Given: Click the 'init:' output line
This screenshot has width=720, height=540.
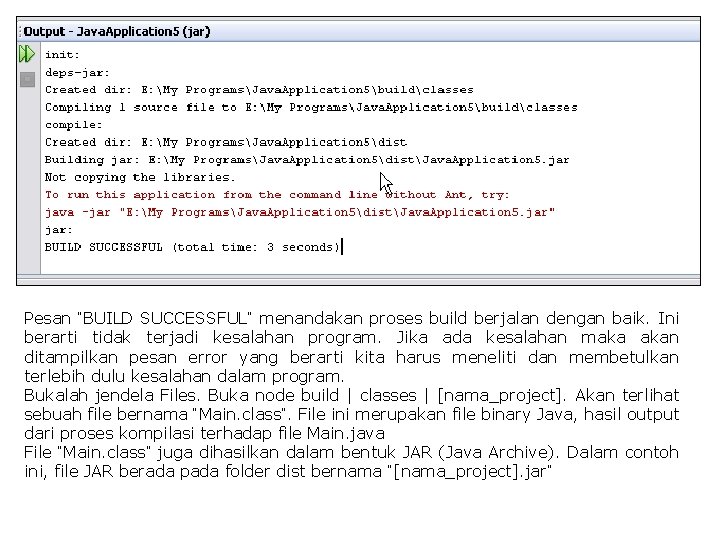Looking at the screenshot, I should click(x=62, y=55).
